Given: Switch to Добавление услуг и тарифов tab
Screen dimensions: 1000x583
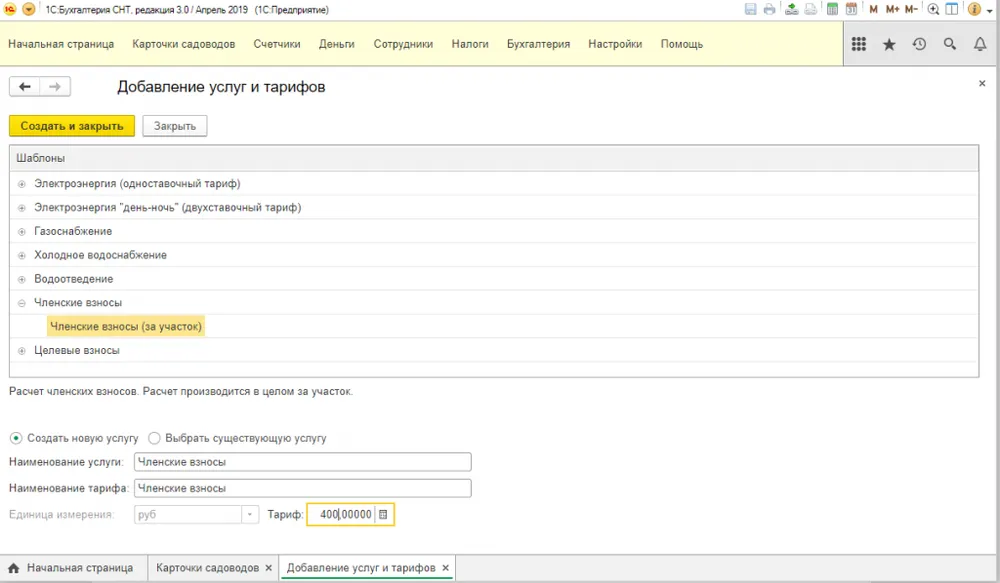Looking at the screenshot, I should [x=361, y=568].
